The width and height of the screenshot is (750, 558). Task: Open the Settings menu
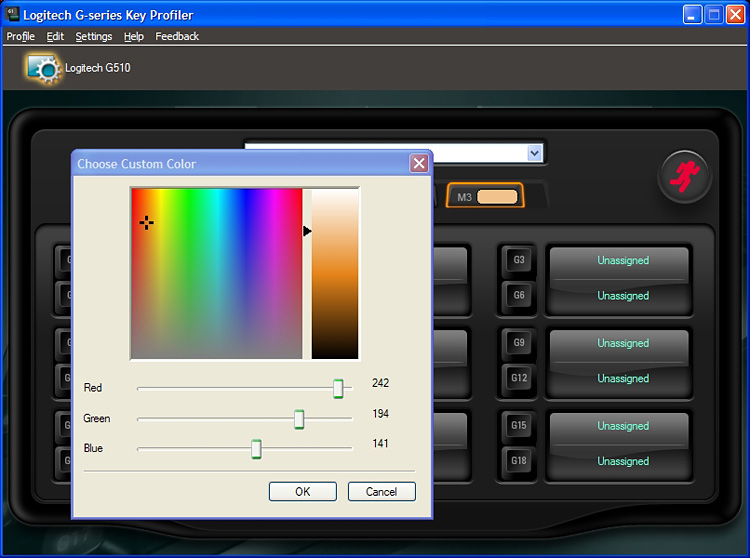[94, 36]
